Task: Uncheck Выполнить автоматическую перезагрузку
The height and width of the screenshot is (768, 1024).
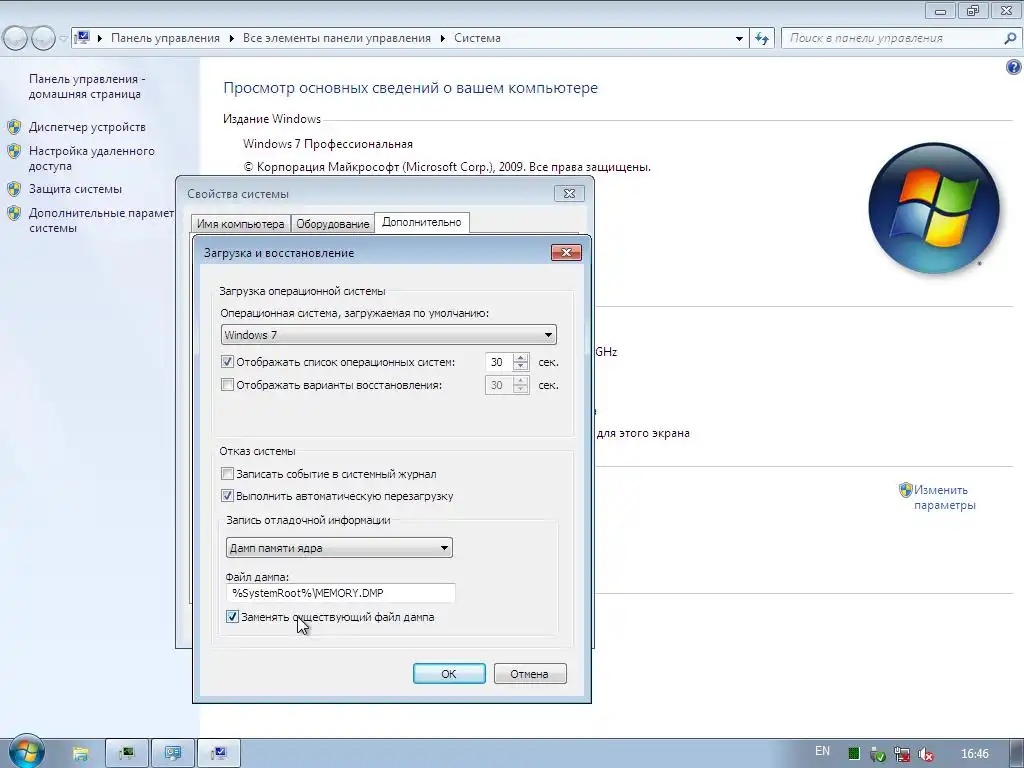Action: (x=227, y=496)
